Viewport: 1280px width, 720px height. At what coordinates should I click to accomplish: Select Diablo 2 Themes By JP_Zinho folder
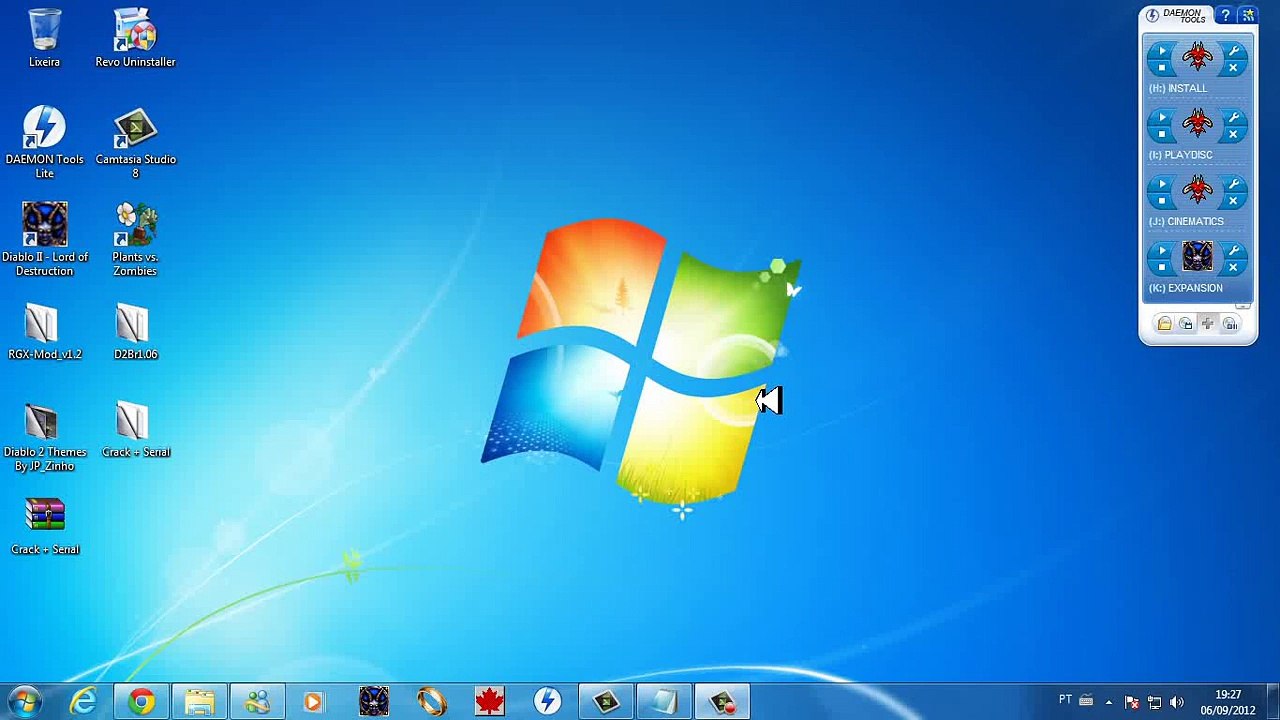(44, 437)
